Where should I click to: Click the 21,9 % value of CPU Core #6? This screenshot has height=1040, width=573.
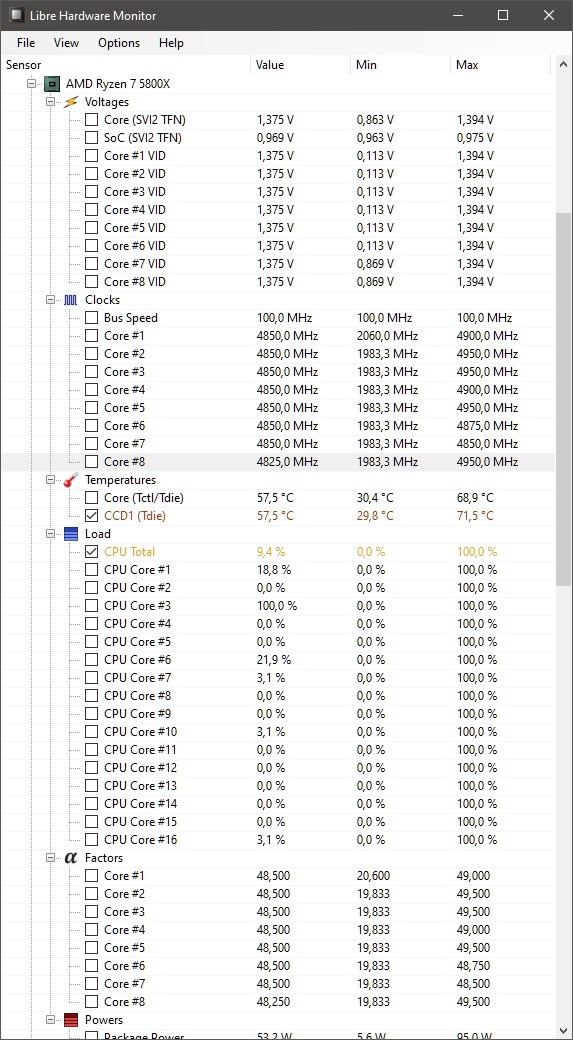pyautogui.click(x=274, y=659)
